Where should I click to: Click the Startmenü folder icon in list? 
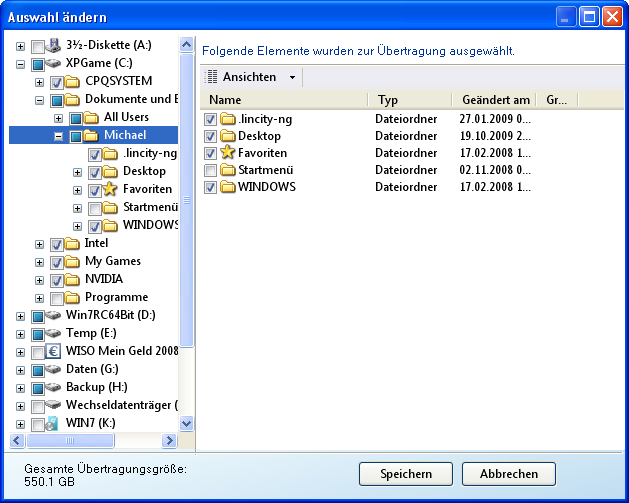tap(228, 170)
